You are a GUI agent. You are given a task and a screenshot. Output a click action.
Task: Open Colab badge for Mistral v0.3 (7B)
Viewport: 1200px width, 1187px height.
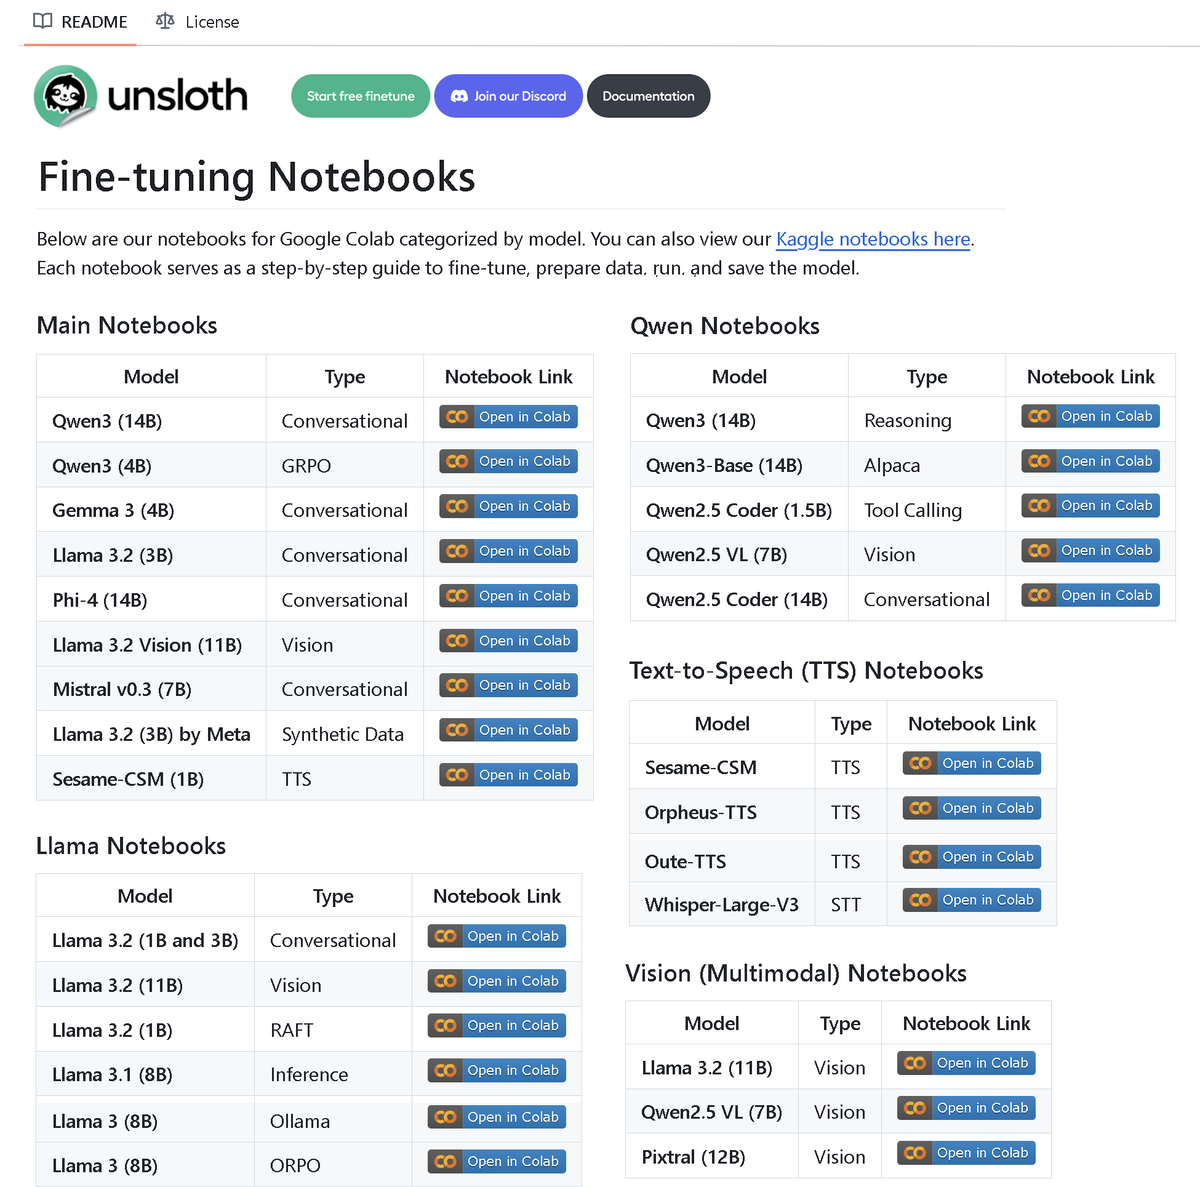click(x=508, y=685)
